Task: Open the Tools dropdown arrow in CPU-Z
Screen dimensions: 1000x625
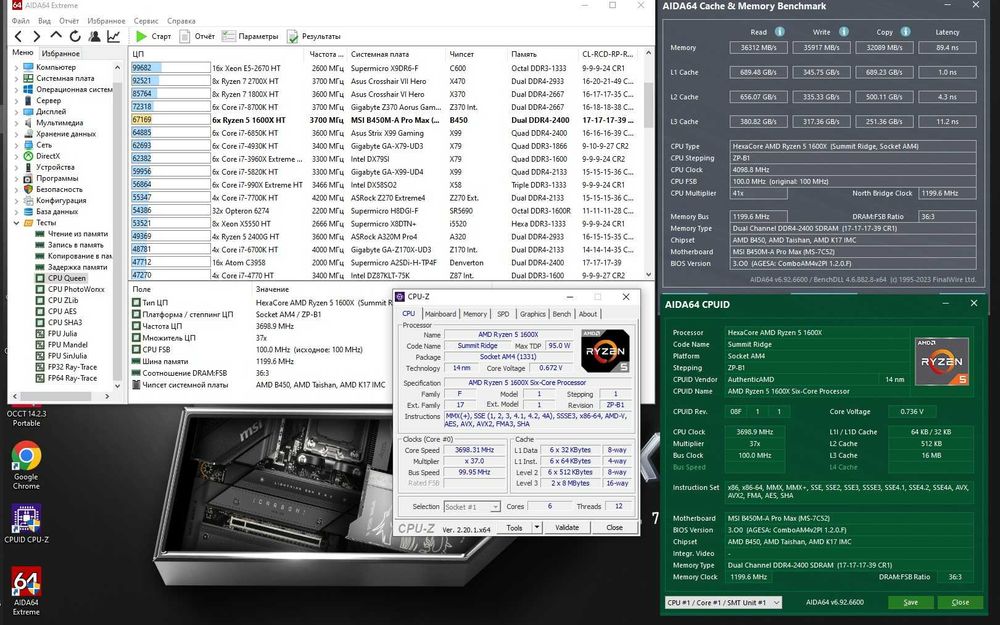Action: click(x=537, y=527)
